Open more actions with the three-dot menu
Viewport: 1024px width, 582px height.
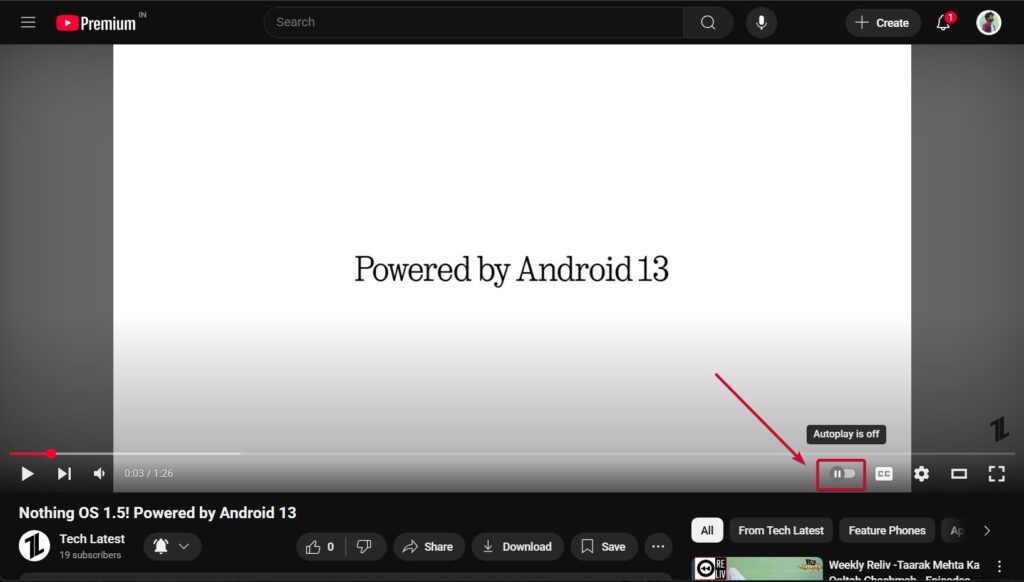pos(658,546)
